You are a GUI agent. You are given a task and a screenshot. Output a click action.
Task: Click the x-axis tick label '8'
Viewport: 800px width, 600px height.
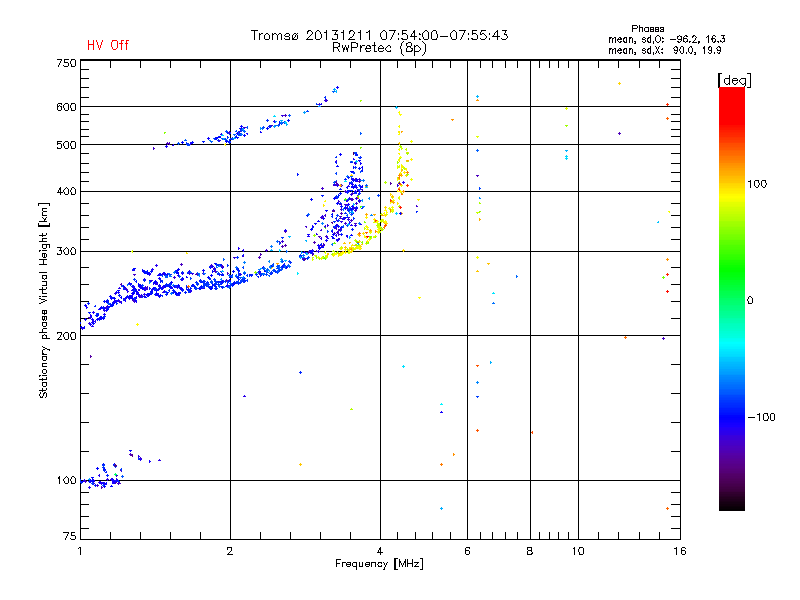pyautogui.click(x=530, y=551)
